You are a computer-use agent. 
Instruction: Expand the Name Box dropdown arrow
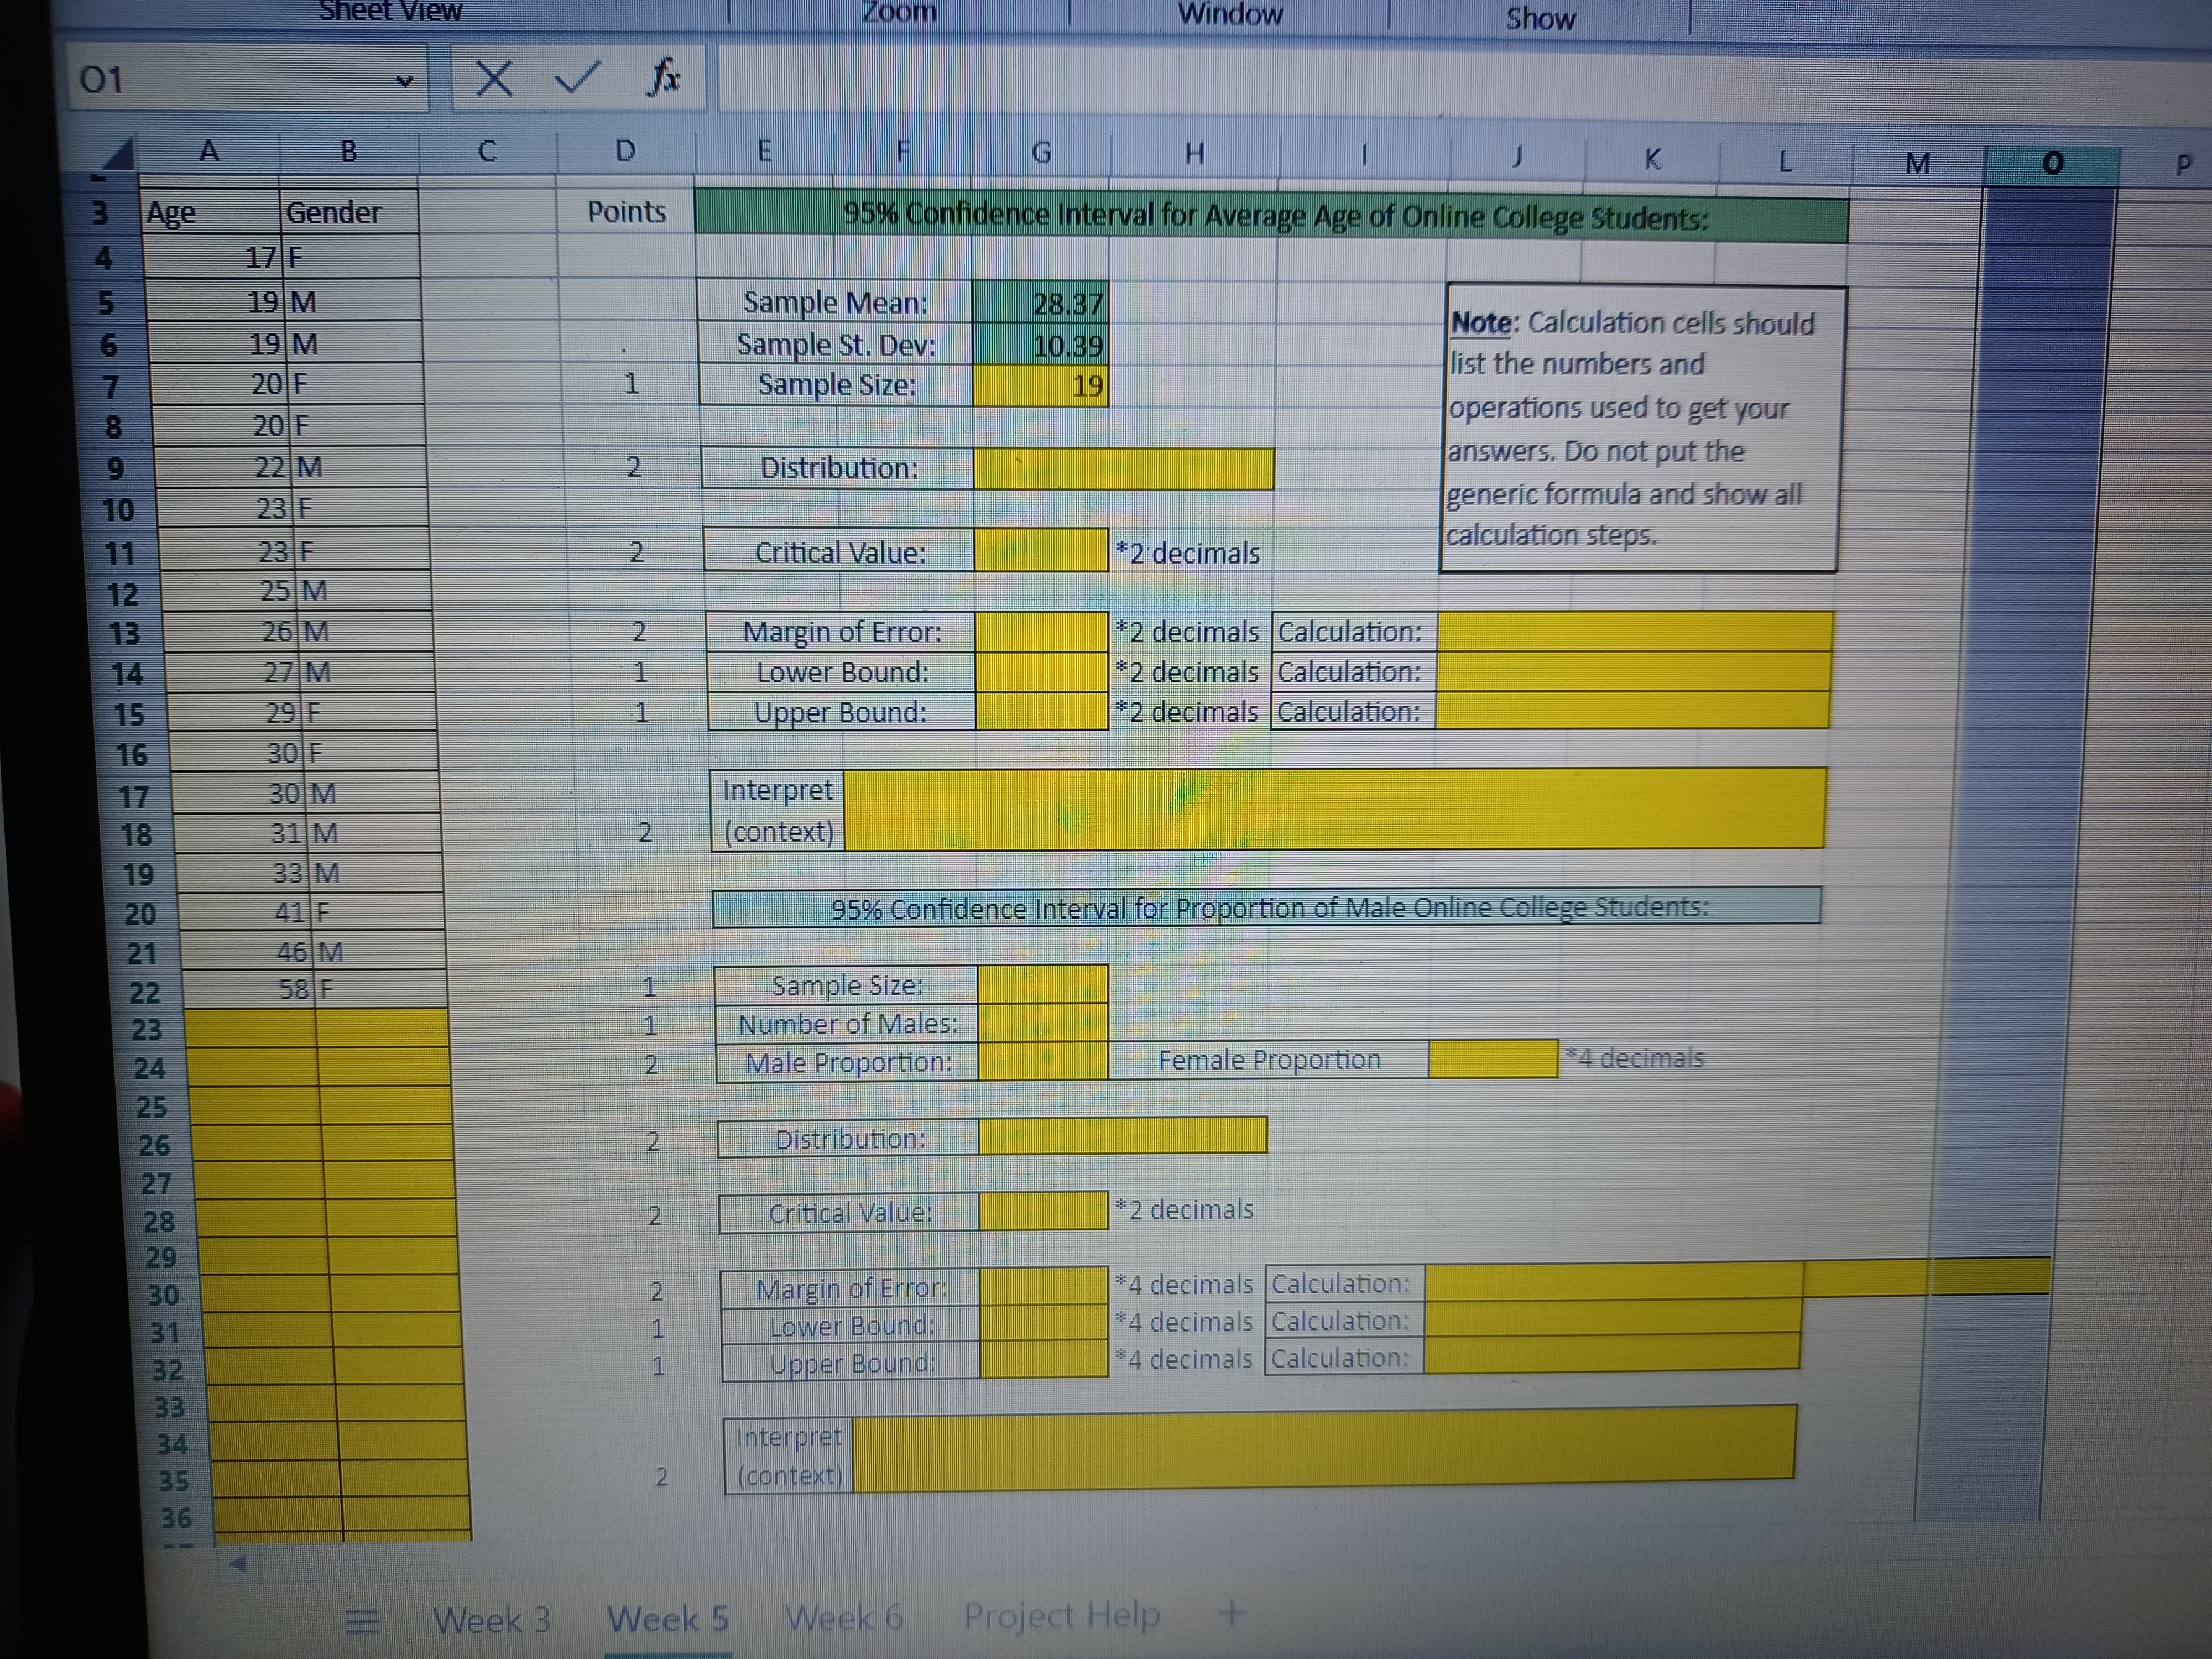tap(404, 81)
